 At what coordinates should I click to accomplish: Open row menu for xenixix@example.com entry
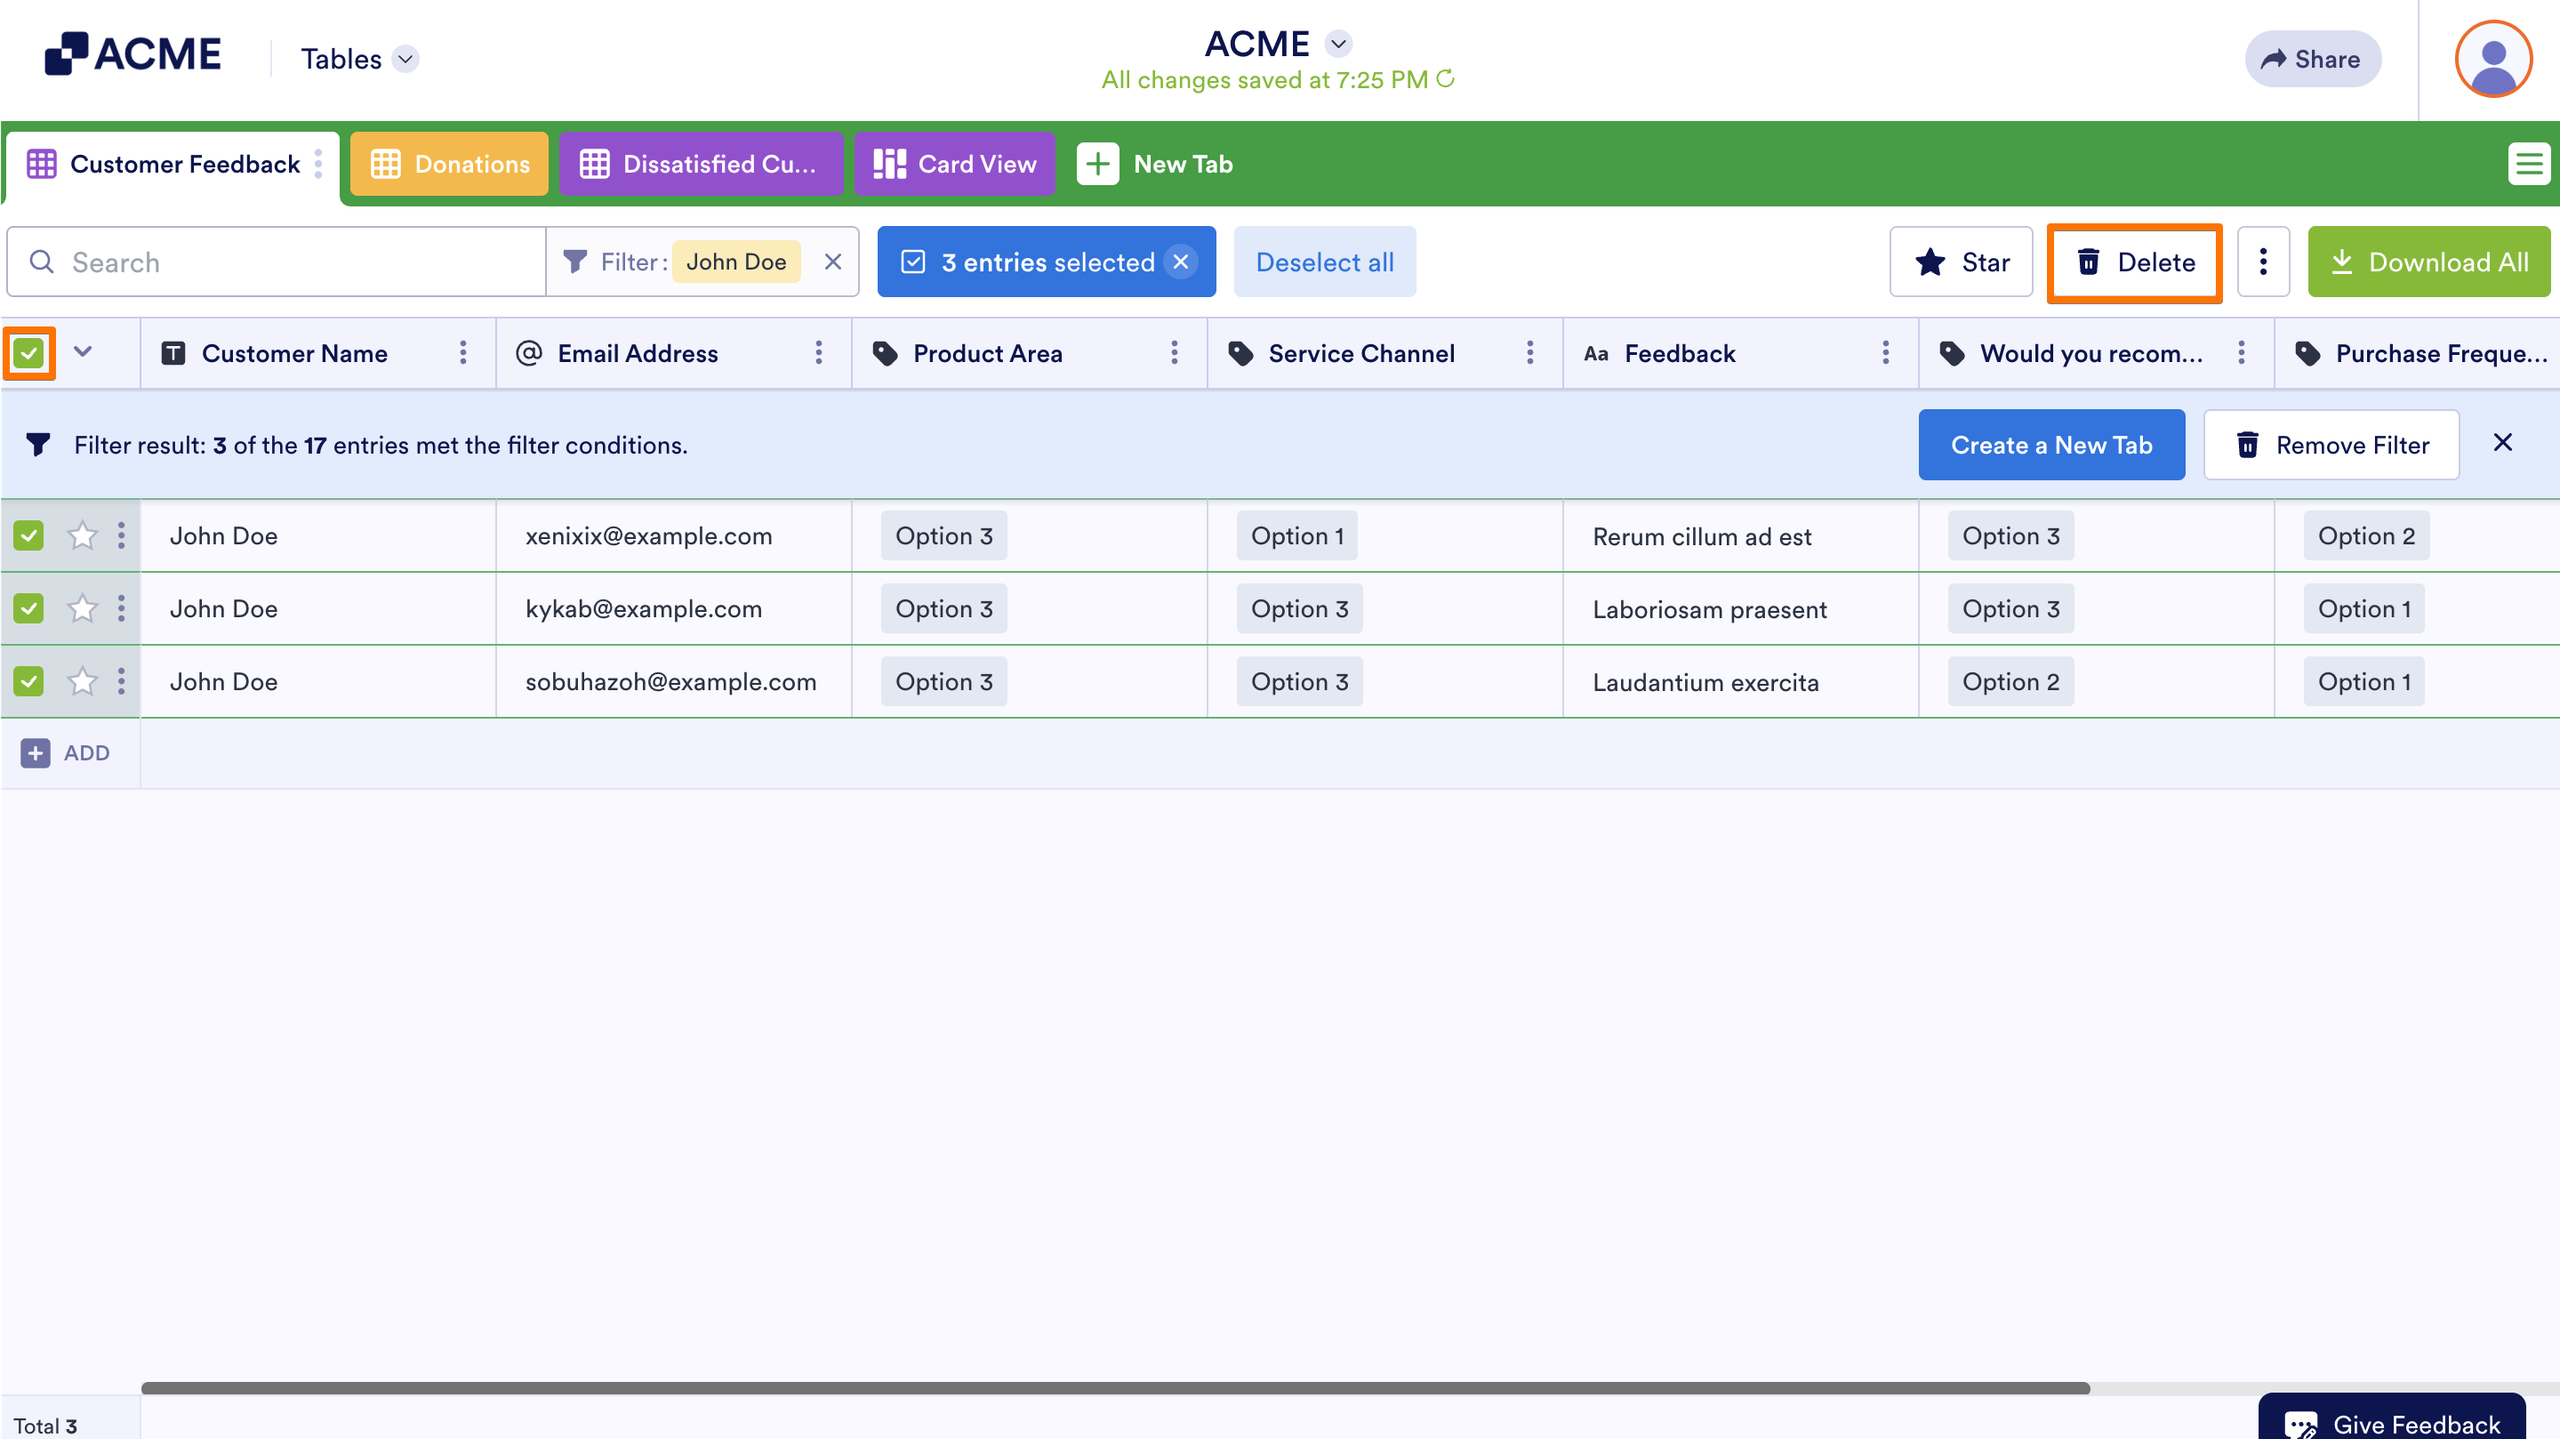[121, 536]
